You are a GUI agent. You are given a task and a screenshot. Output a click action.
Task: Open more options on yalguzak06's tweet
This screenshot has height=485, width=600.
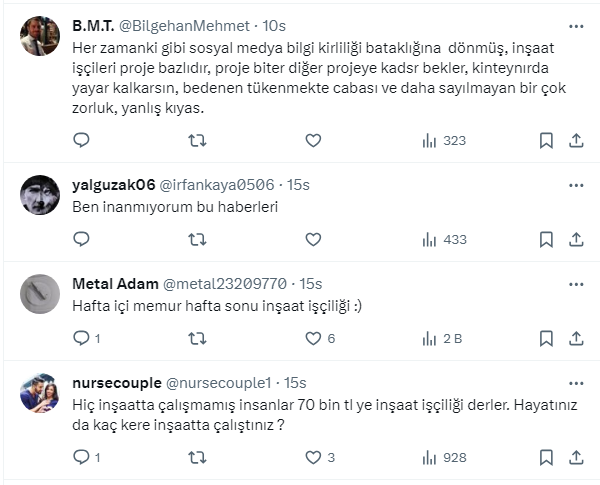[576, 184]
